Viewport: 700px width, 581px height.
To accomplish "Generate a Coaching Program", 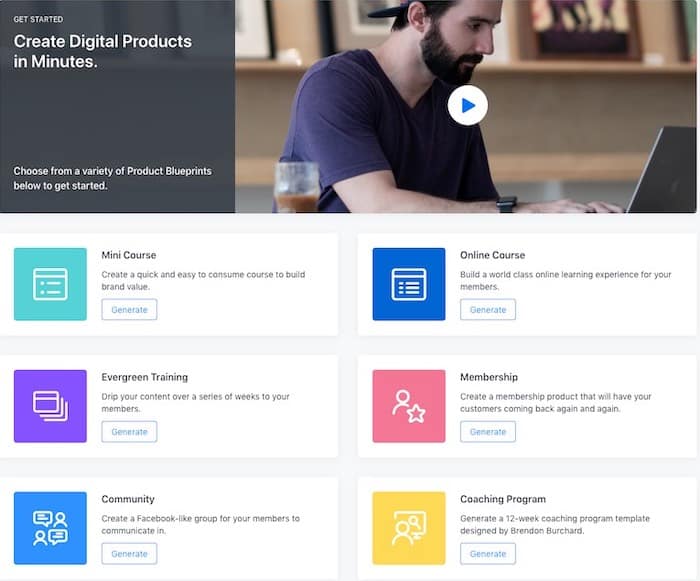I will point(488,553).
